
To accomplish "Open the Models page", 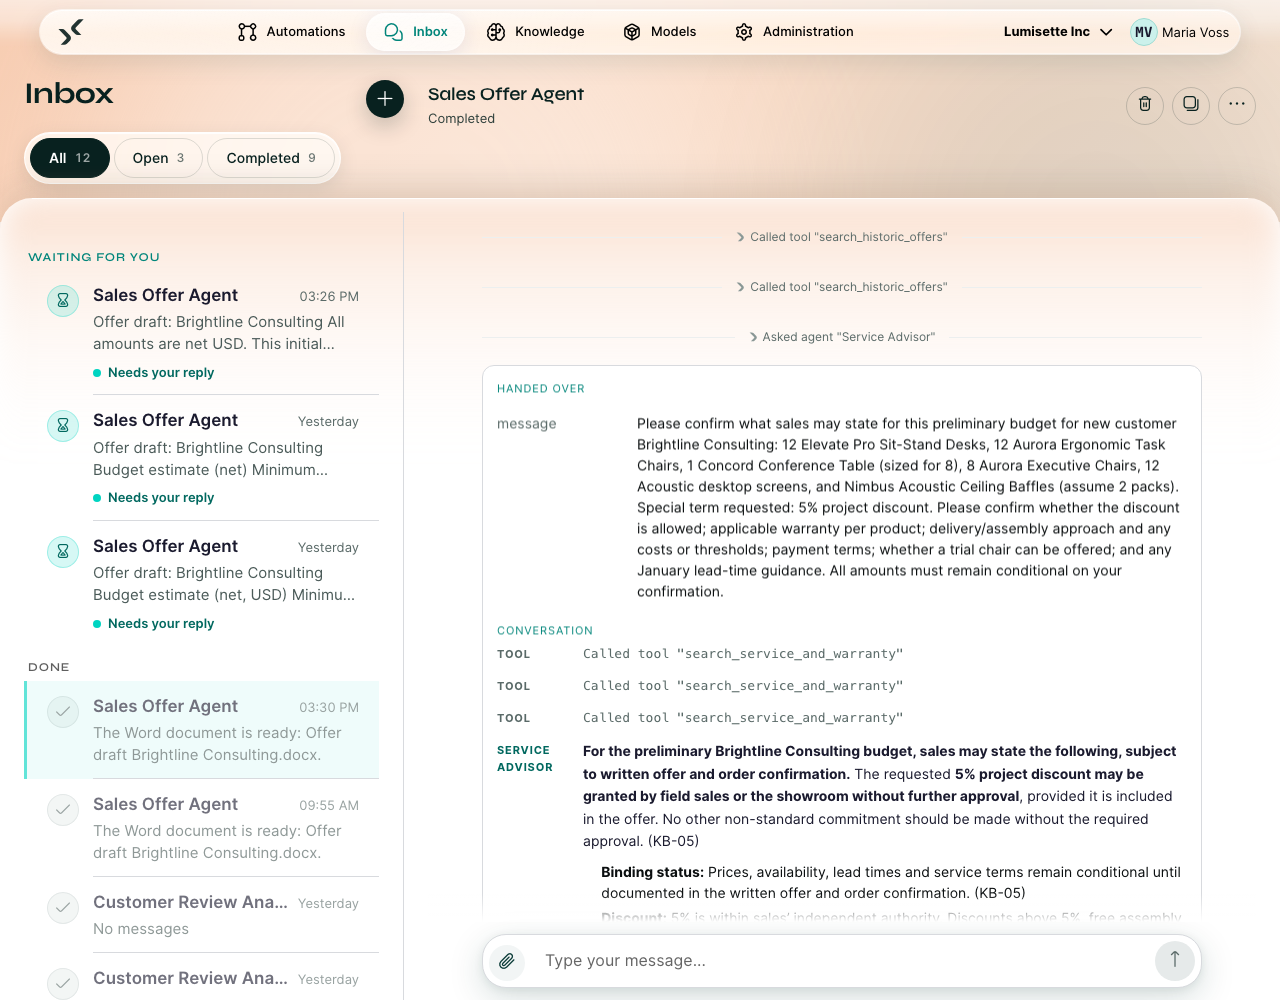I will pos(659,32).
